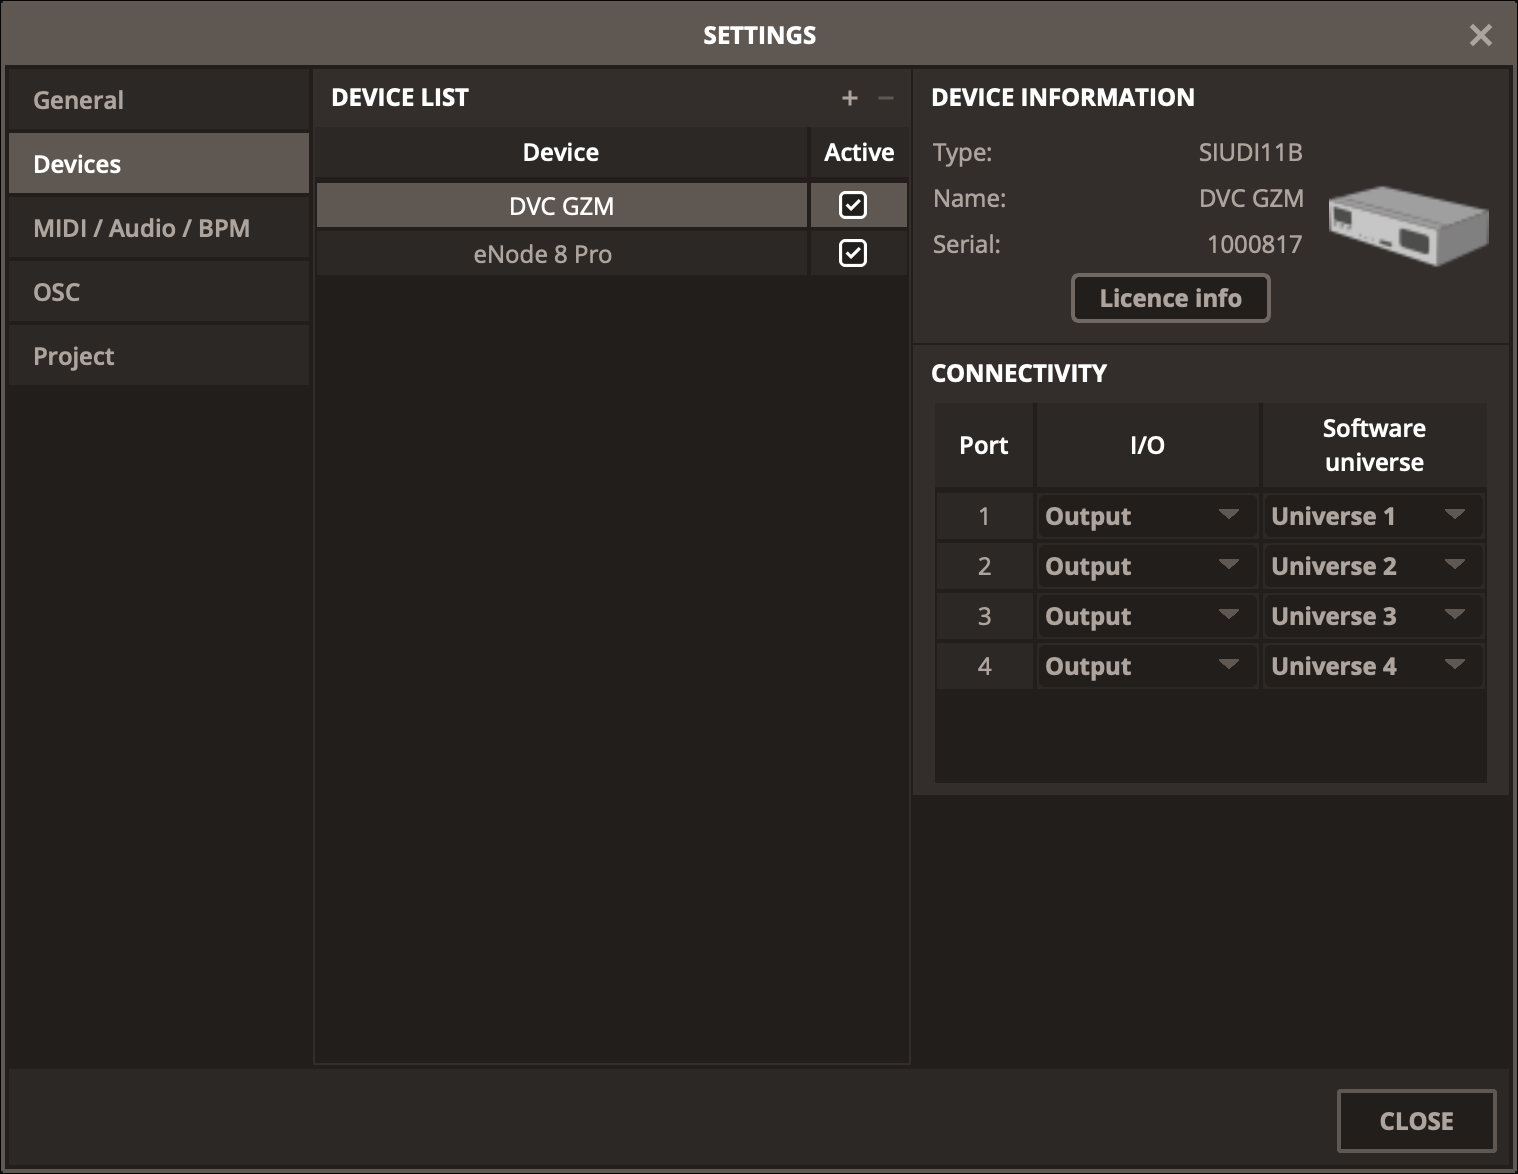1518x1174 pixels.
Task: Close settings with the X icon
Action: (x=1480, y=36)
